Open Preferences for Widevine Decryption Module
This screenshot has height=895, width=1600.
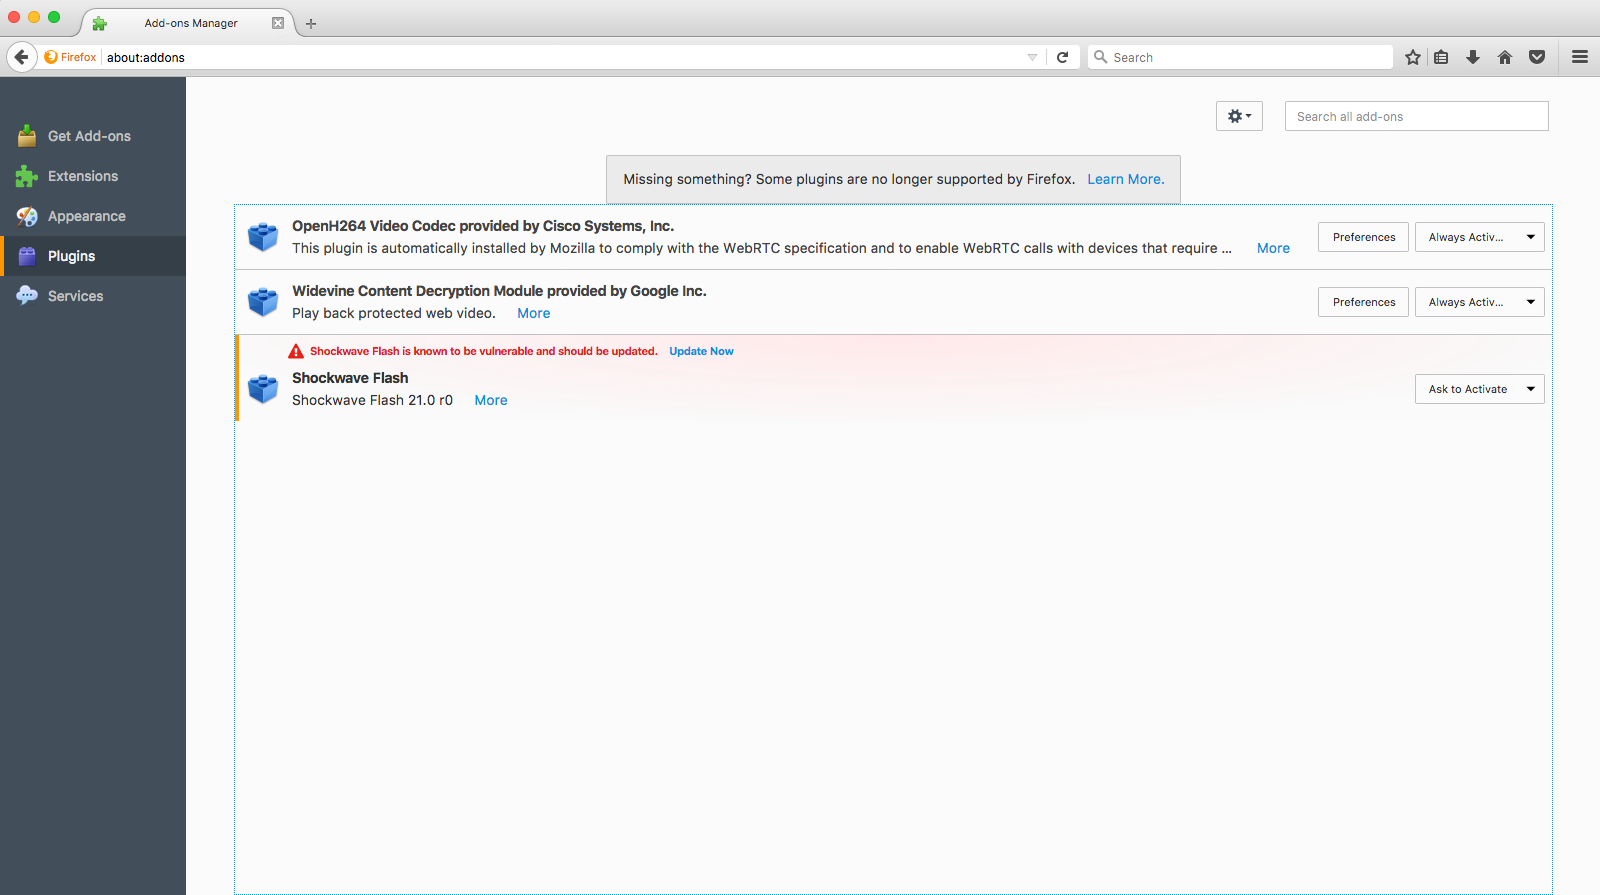pos(1364,302)
